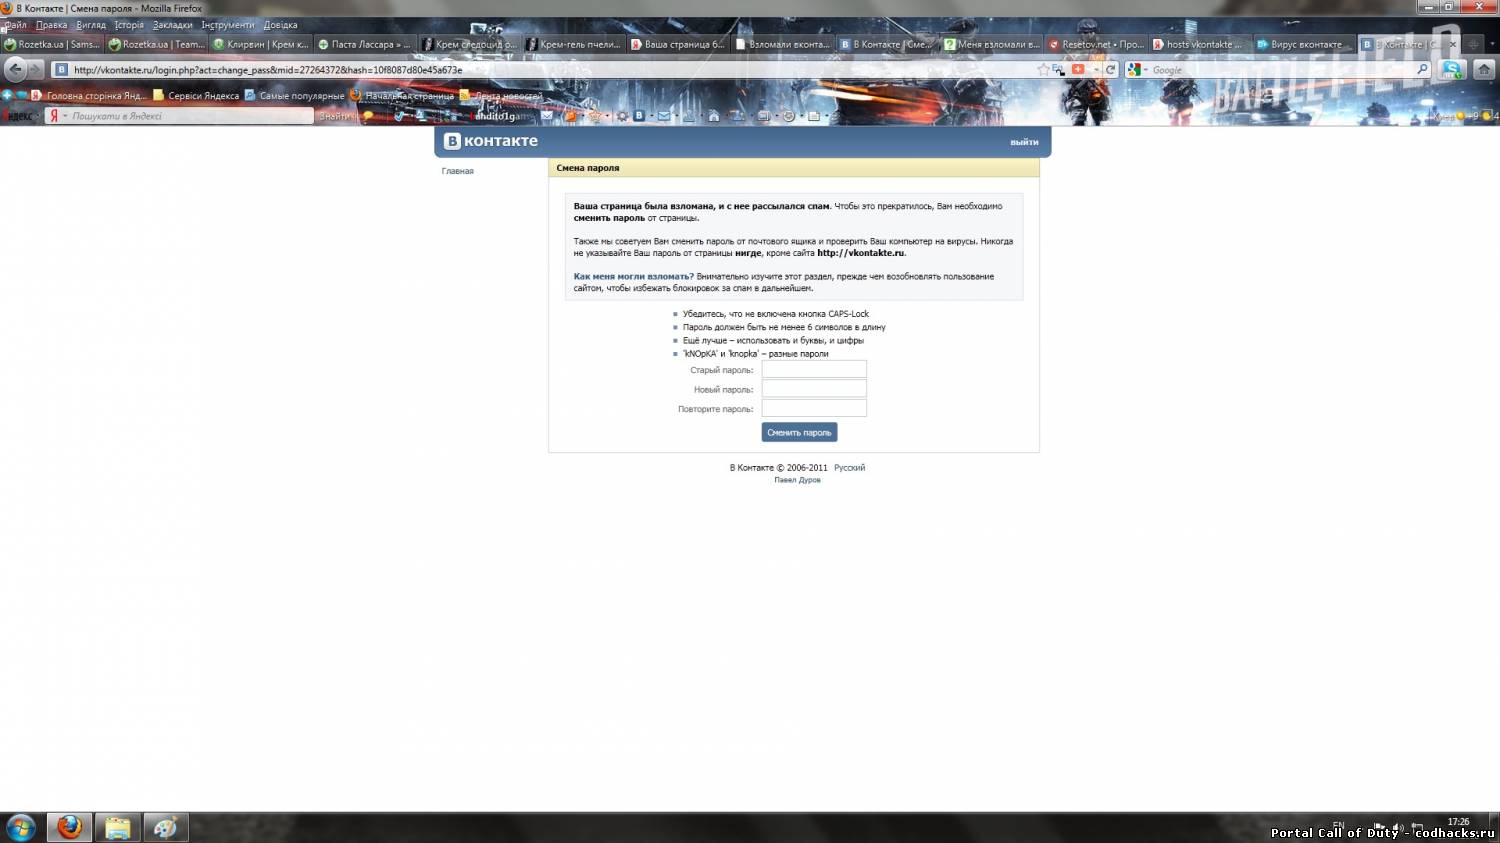Switch to the Крем-гель пчели... tab
1500x843 pixels.
tap(574, 44)
